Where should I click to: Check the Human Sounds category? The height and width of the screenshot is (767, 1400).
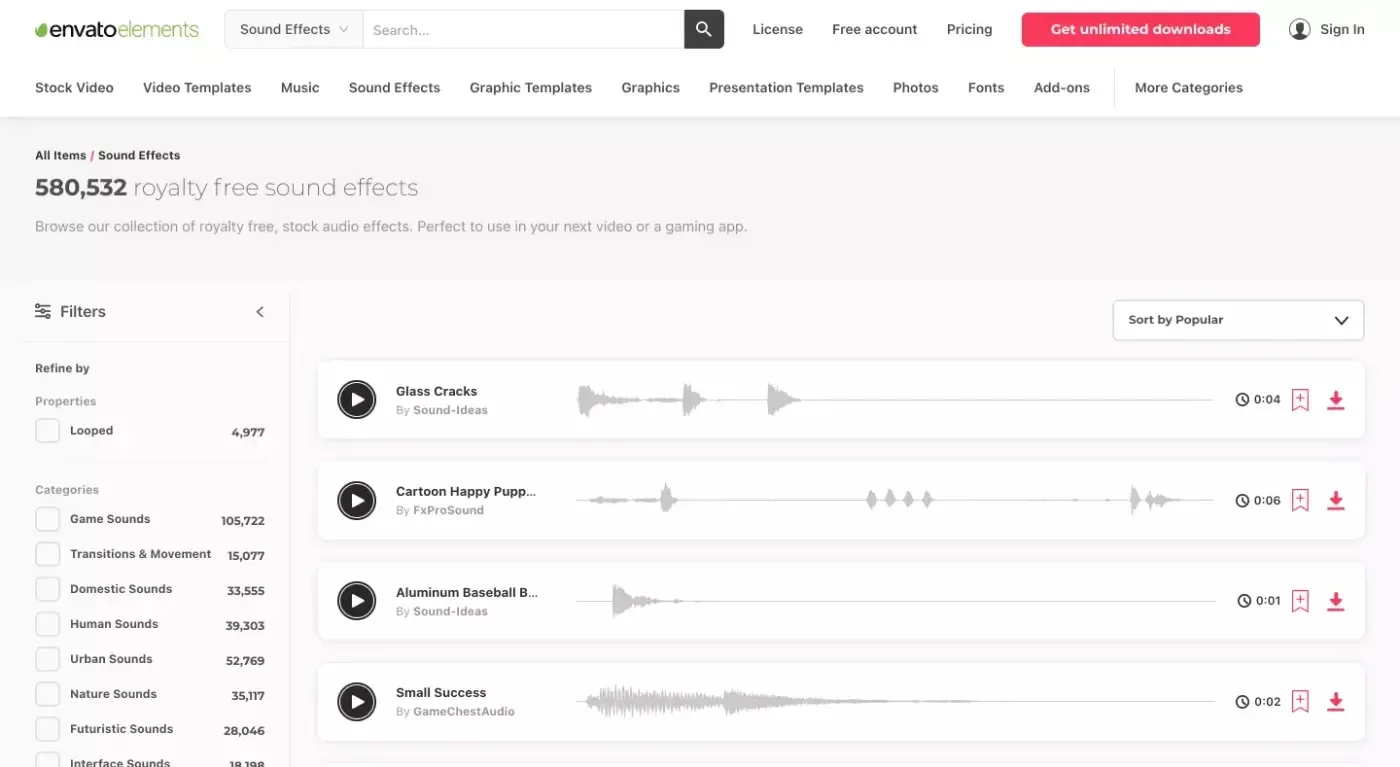click(47, 624)
